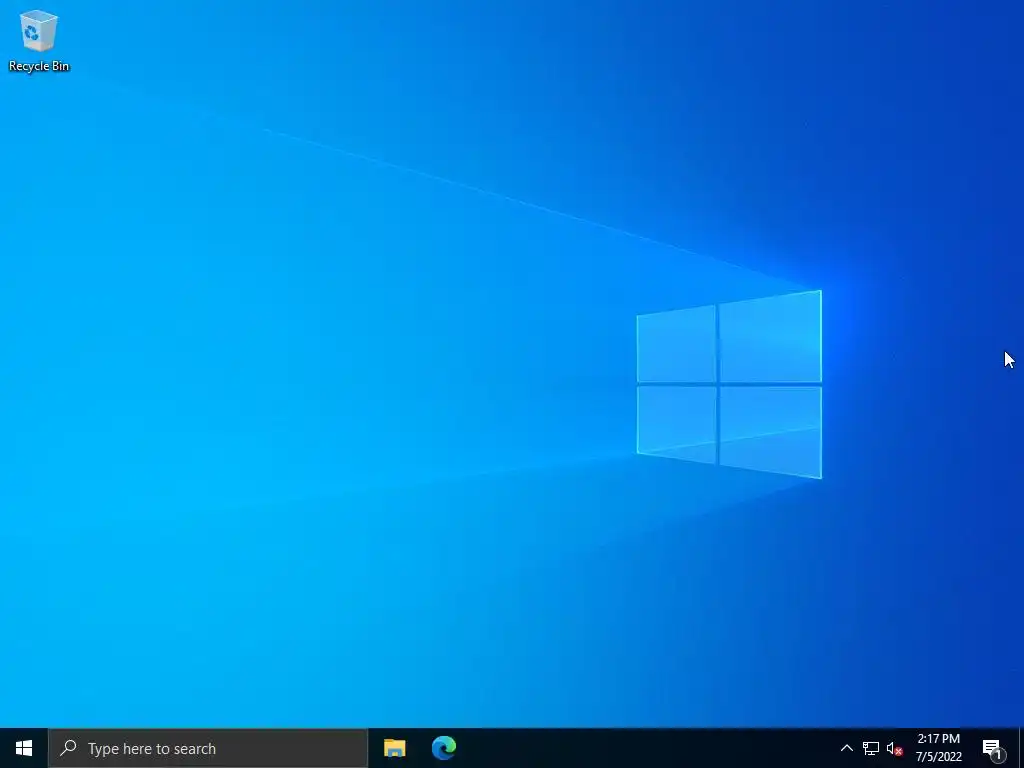Launch Microsoft Edge from the taskbar
Viewport: 1024px width, 768px height.
444,748
